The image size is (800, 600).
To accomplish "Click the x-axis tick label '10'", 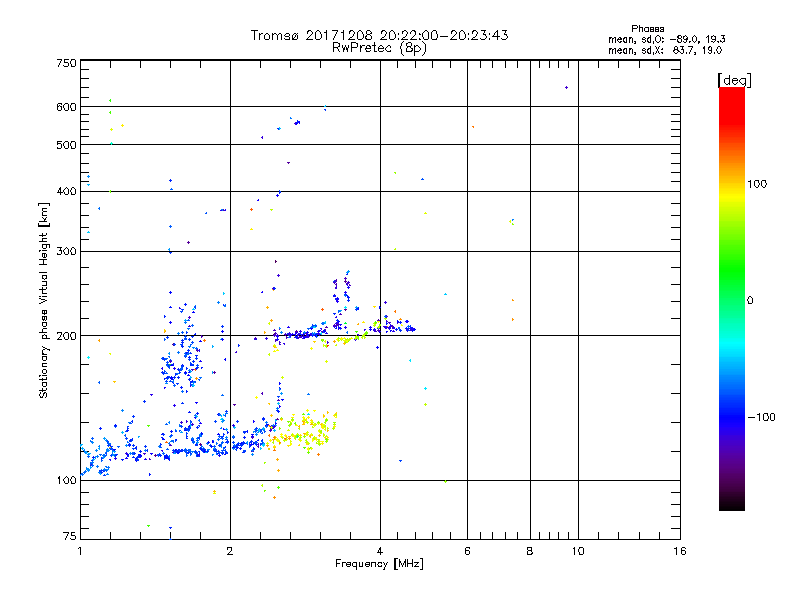I will [x=578, y=551].
